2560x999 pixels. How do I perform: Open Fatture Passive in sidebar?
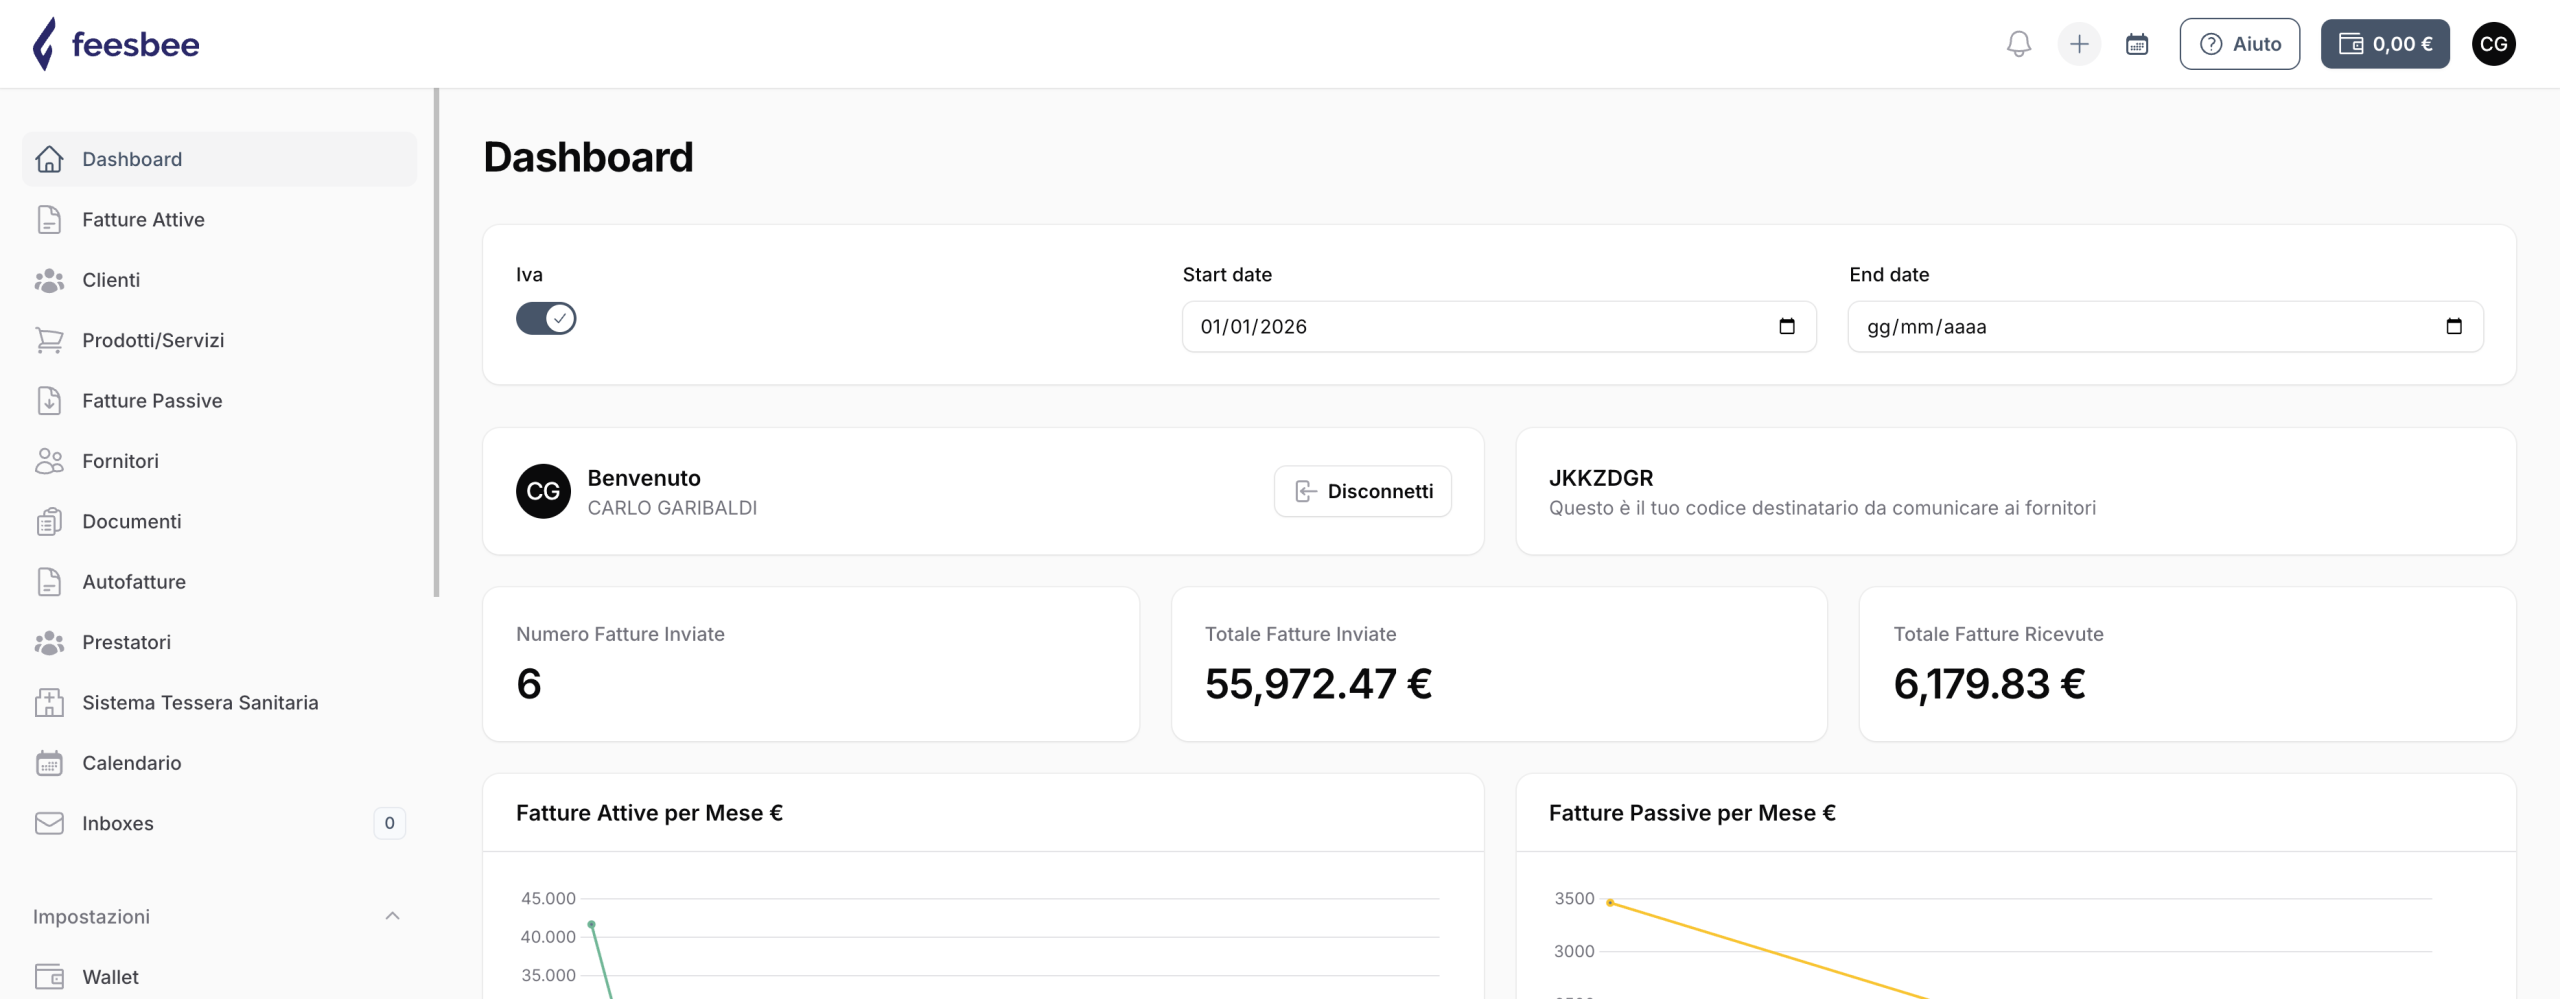pyautogui.click(x=152, y=401)
